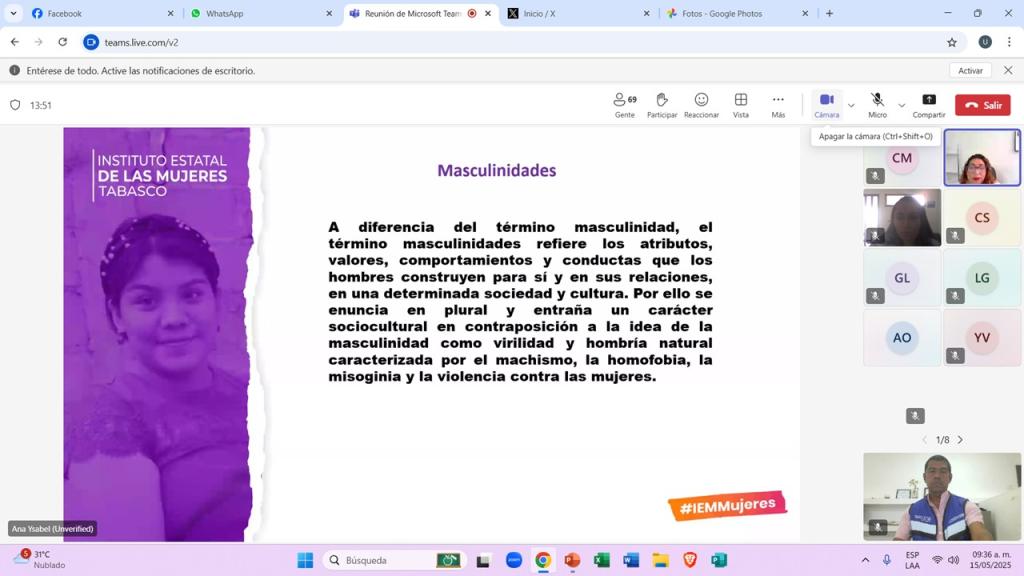Open the Reaccionar emoji menu
This screenshot has width=1024, height=576.
click(x=701, y=104)
